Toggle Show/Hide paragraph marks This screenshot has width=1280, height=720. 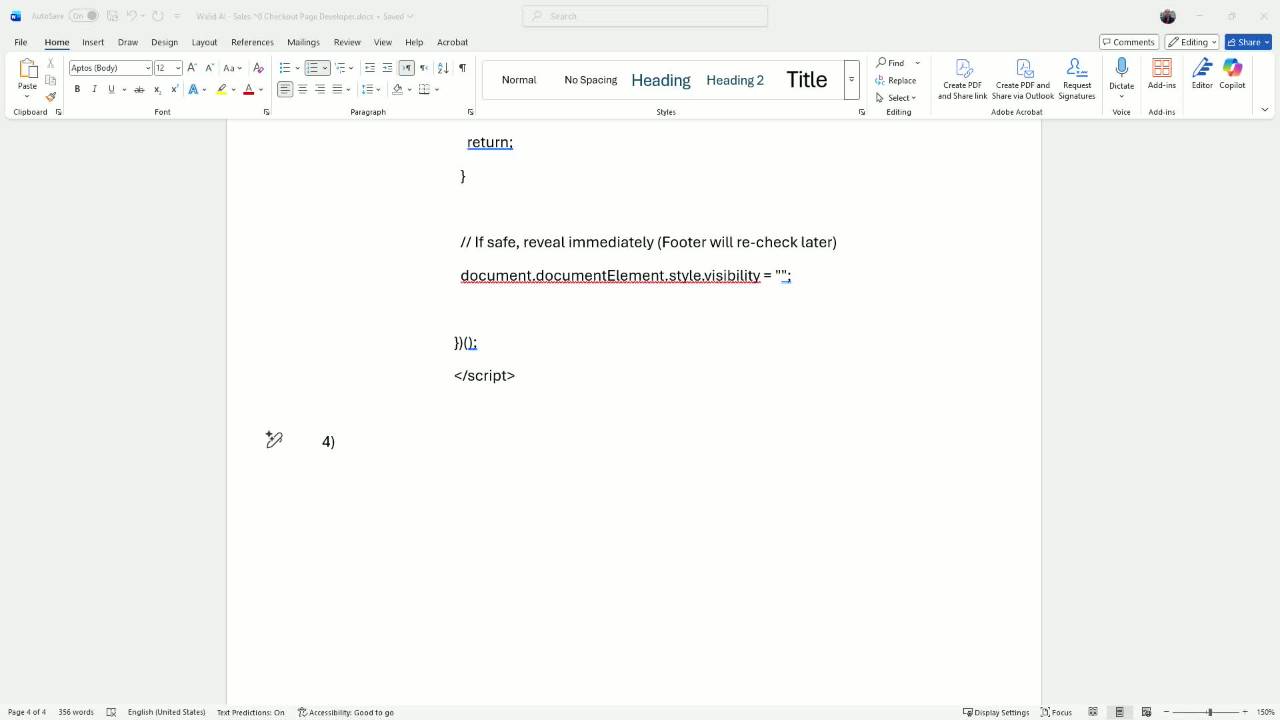click(462, 68)
